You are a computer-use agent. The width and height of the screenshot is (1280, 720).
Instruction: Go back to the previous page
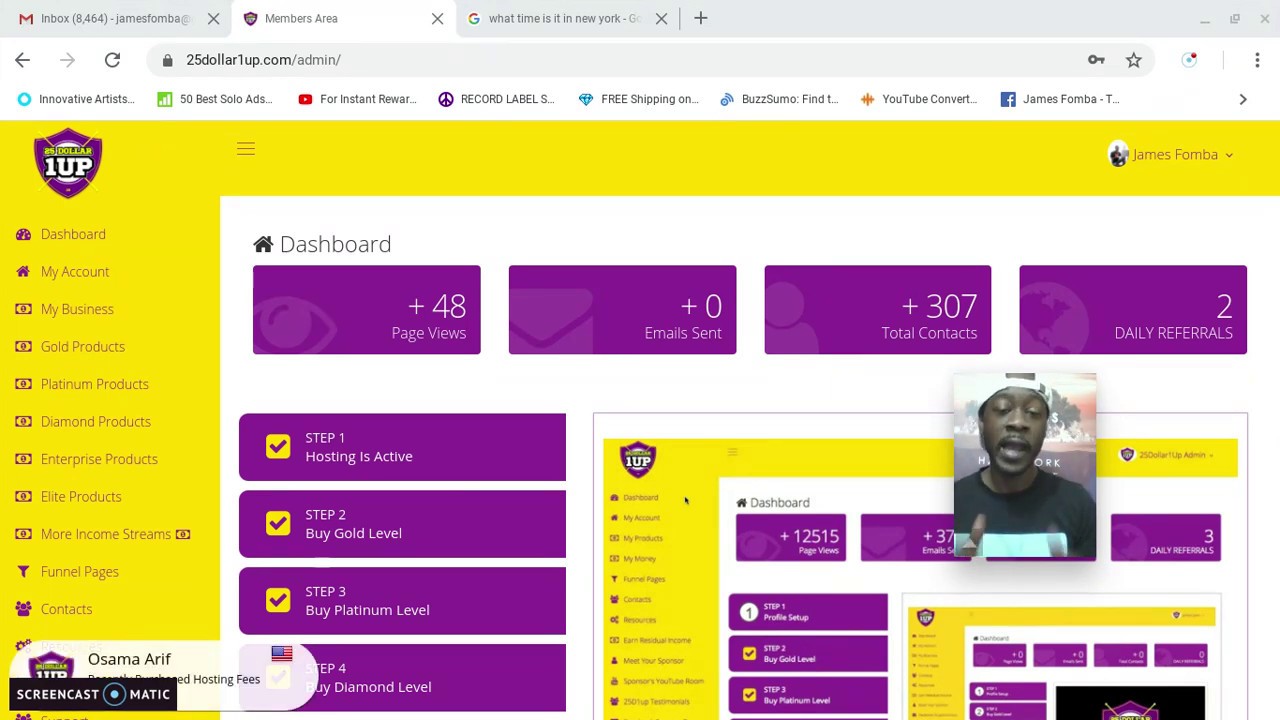click(22, 60)
